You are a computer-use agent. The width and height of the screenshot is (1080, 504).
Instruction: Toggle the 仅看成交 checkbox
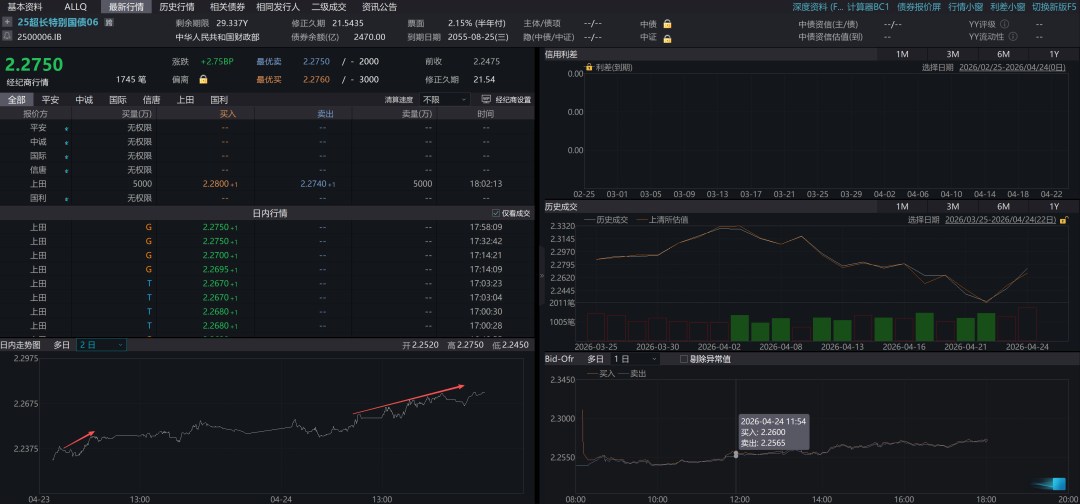496,213
